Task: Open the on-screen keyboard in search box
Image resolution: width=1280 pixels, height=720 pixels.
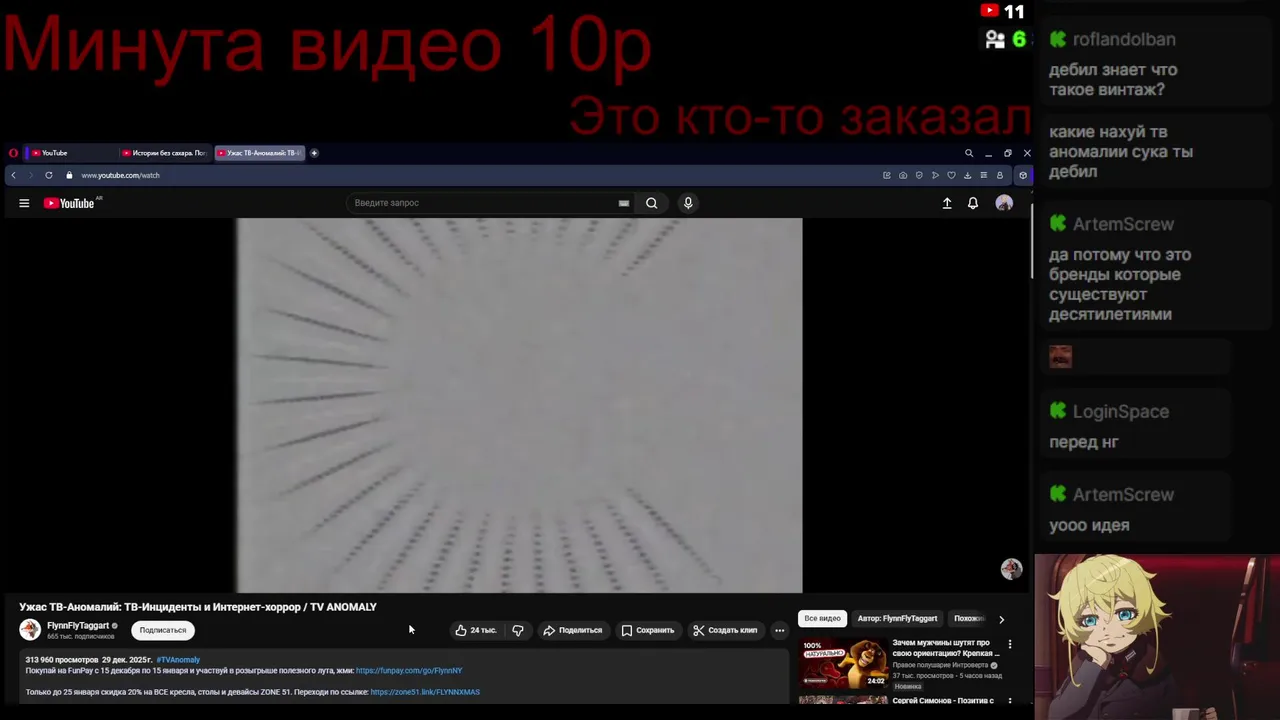Action: coord(623,203)
